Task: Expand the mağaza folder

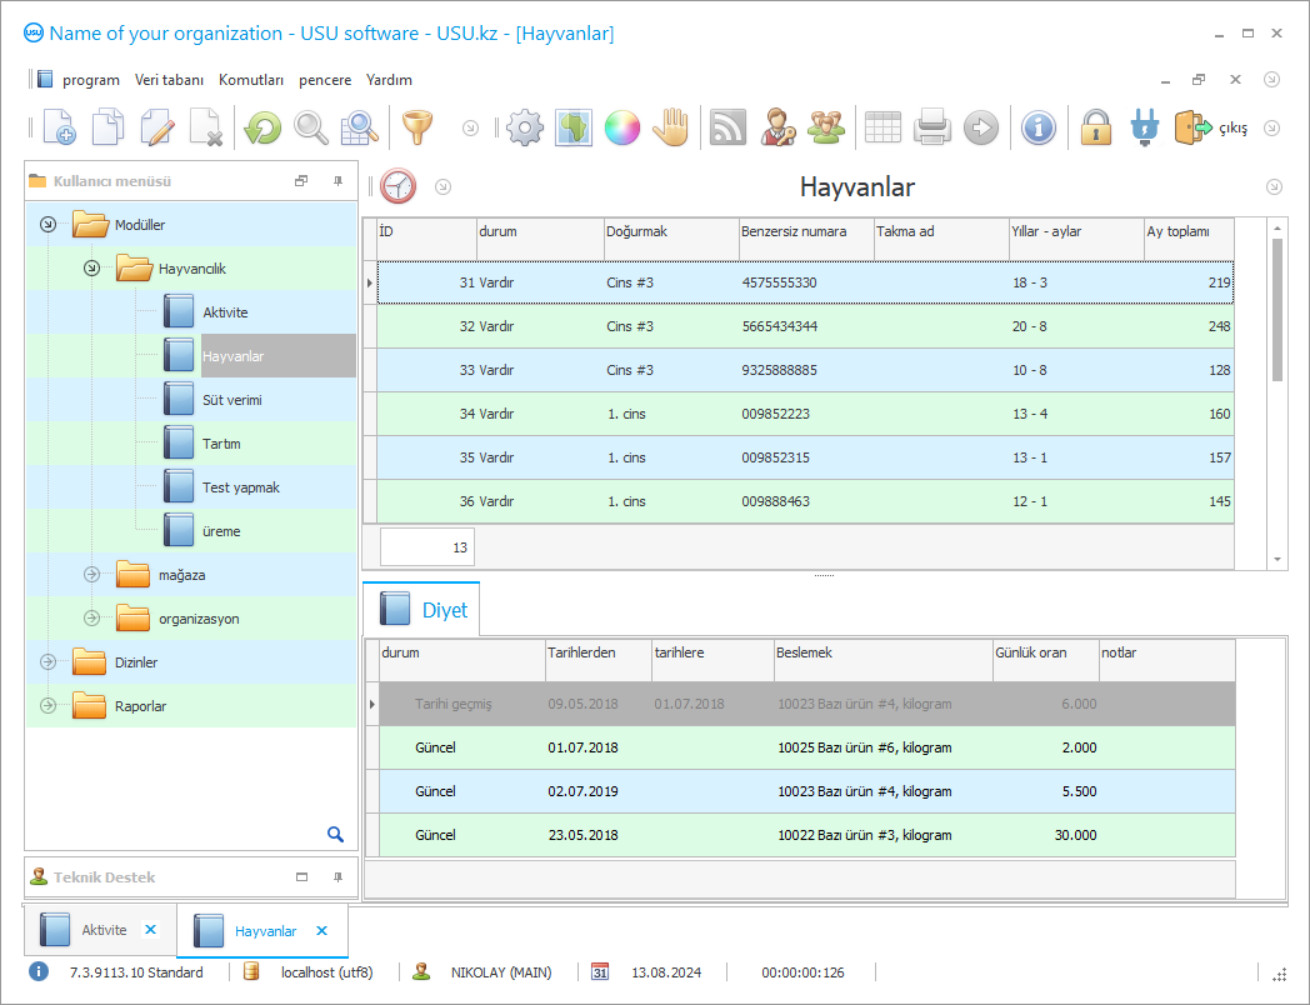Action: pos(92,575)
